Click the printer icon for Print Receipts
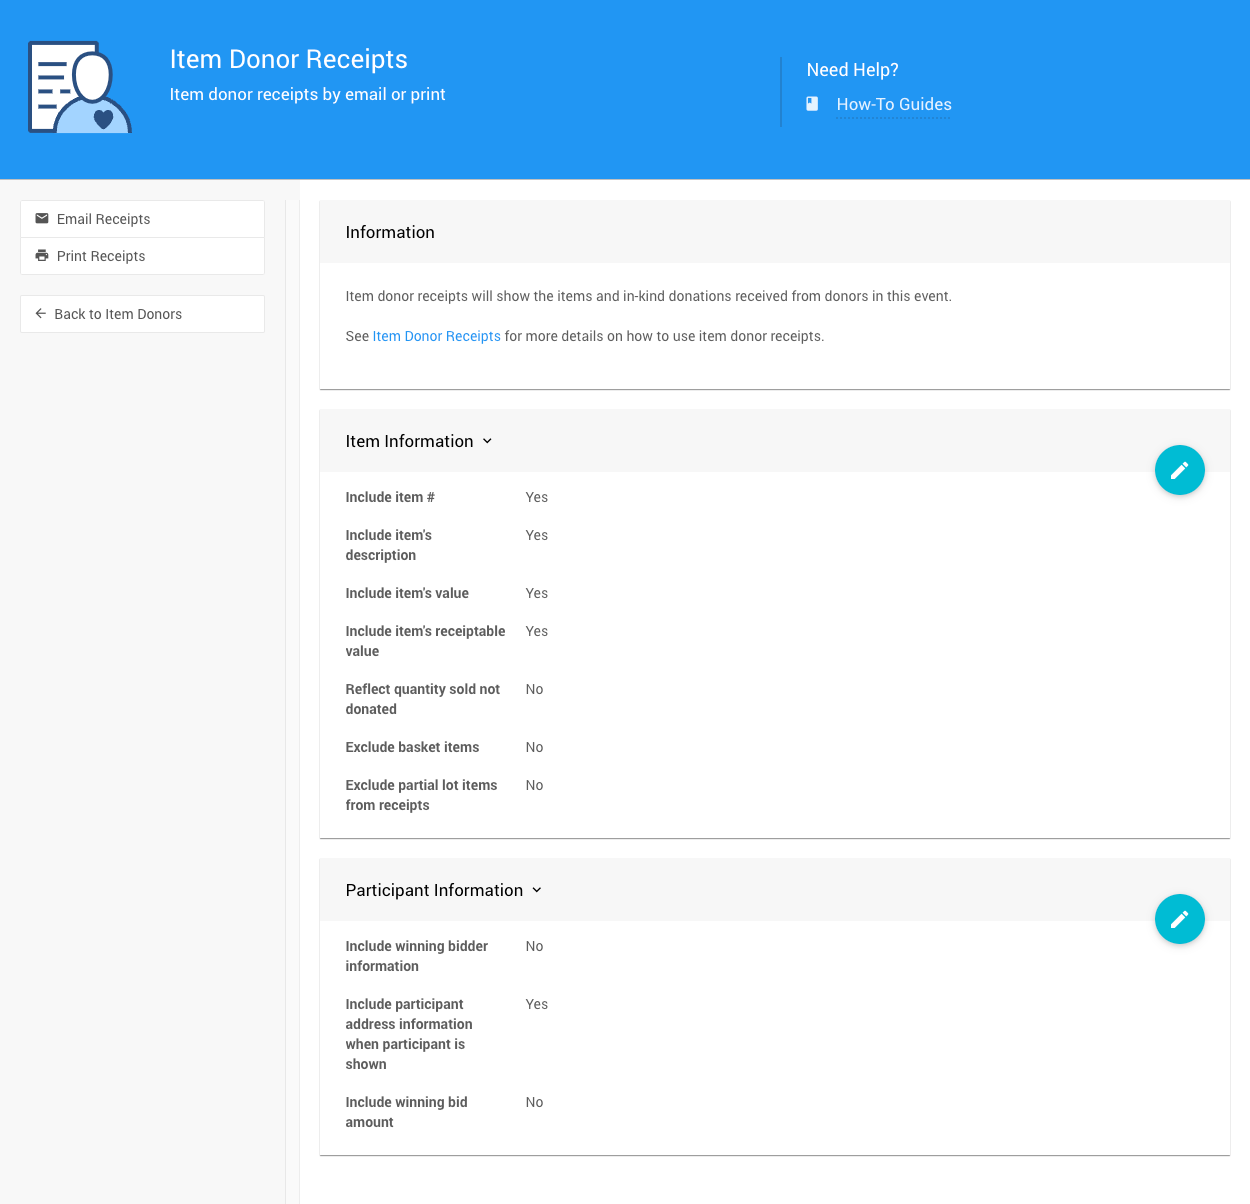Screen dimensions: 1250x1204 [42, 256]
